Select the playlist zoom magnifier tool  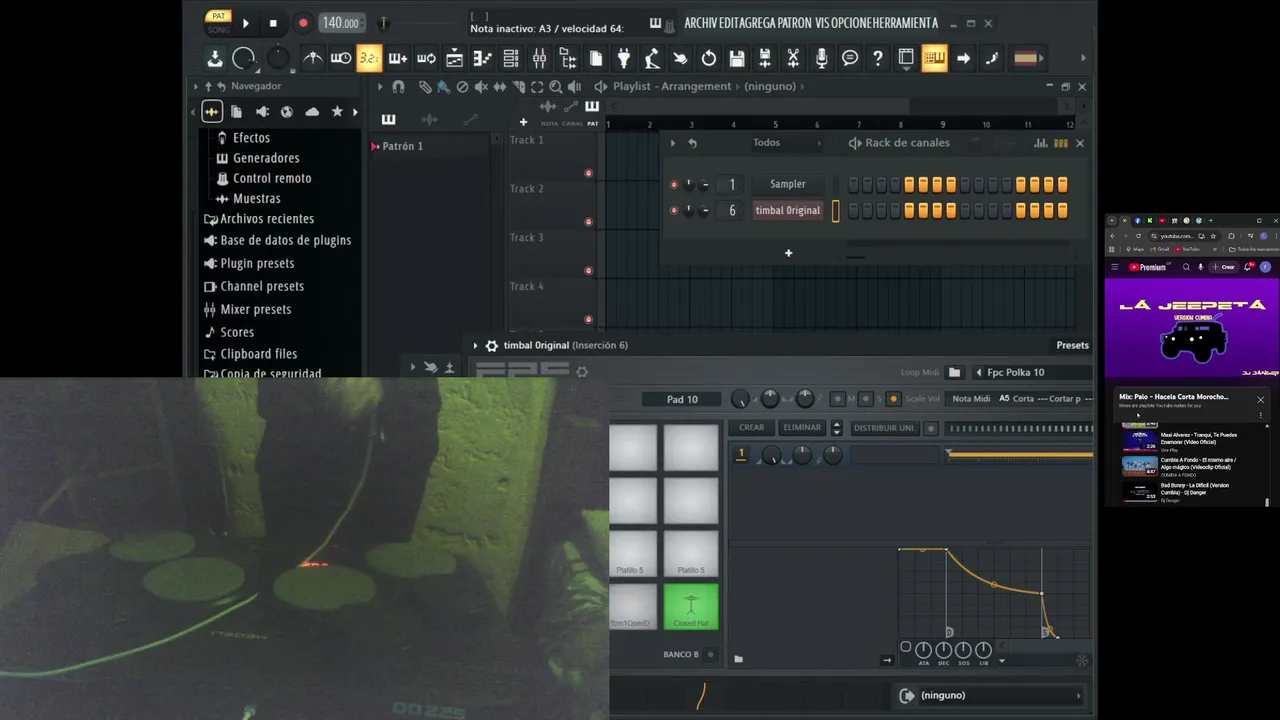556,87
